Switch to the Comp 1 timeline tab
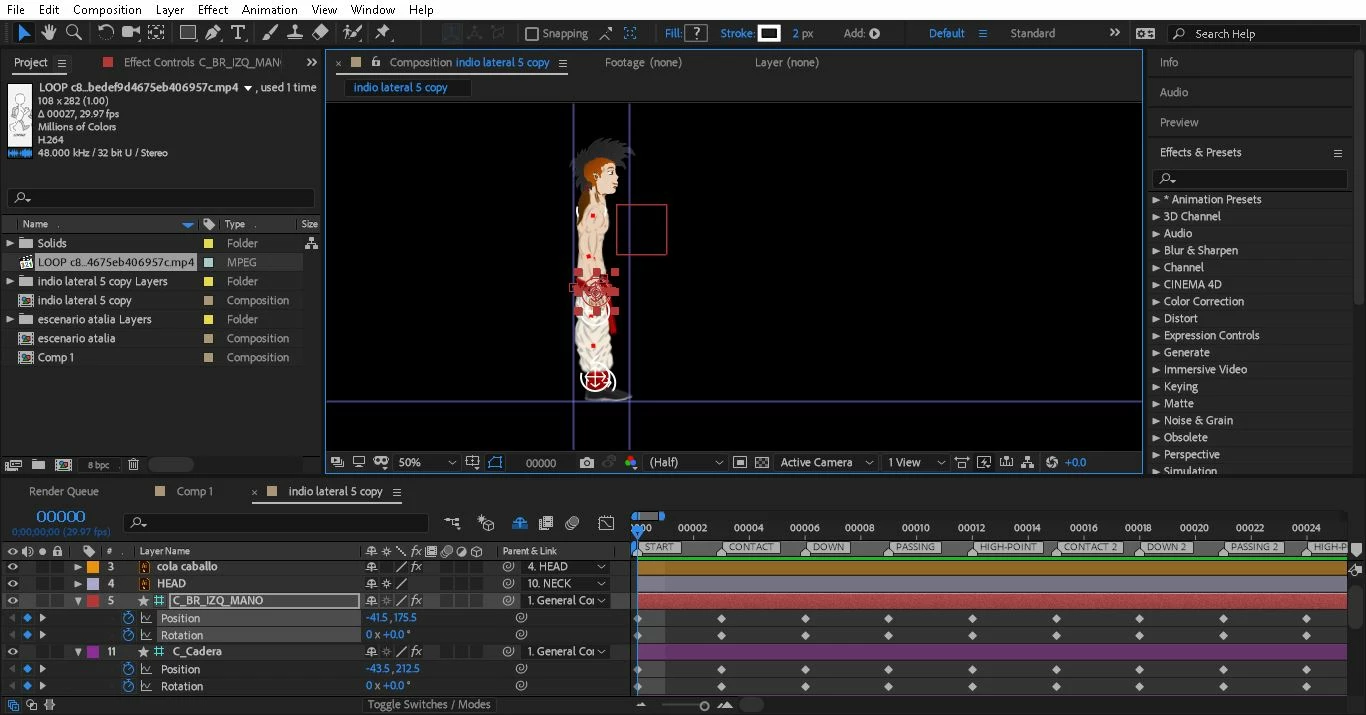 194,492
